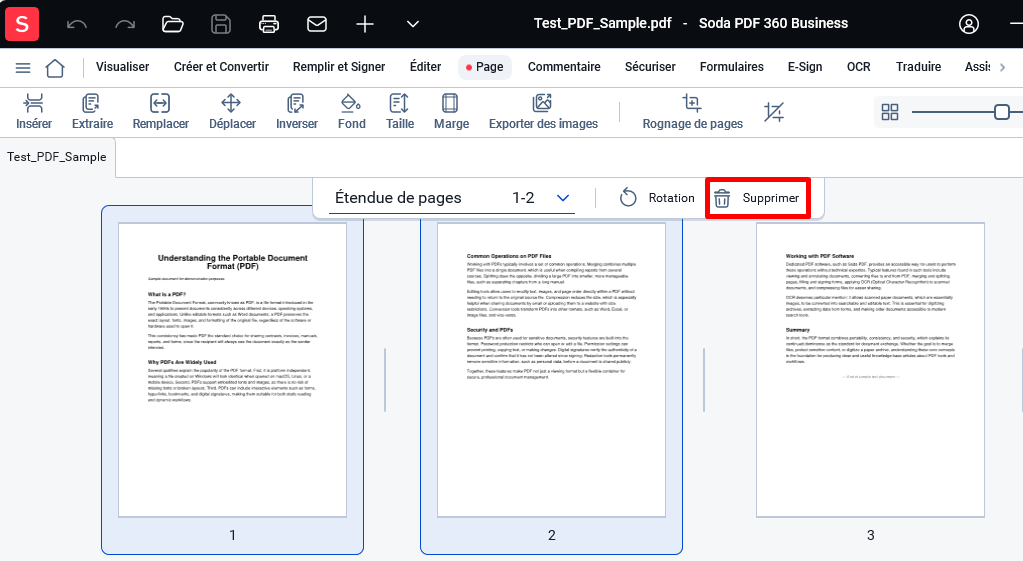This screenshot has height=561, width=1023.
Task: Click Rognage de pages crop tool
Action: pyautogui.click(x=692, y=112)
